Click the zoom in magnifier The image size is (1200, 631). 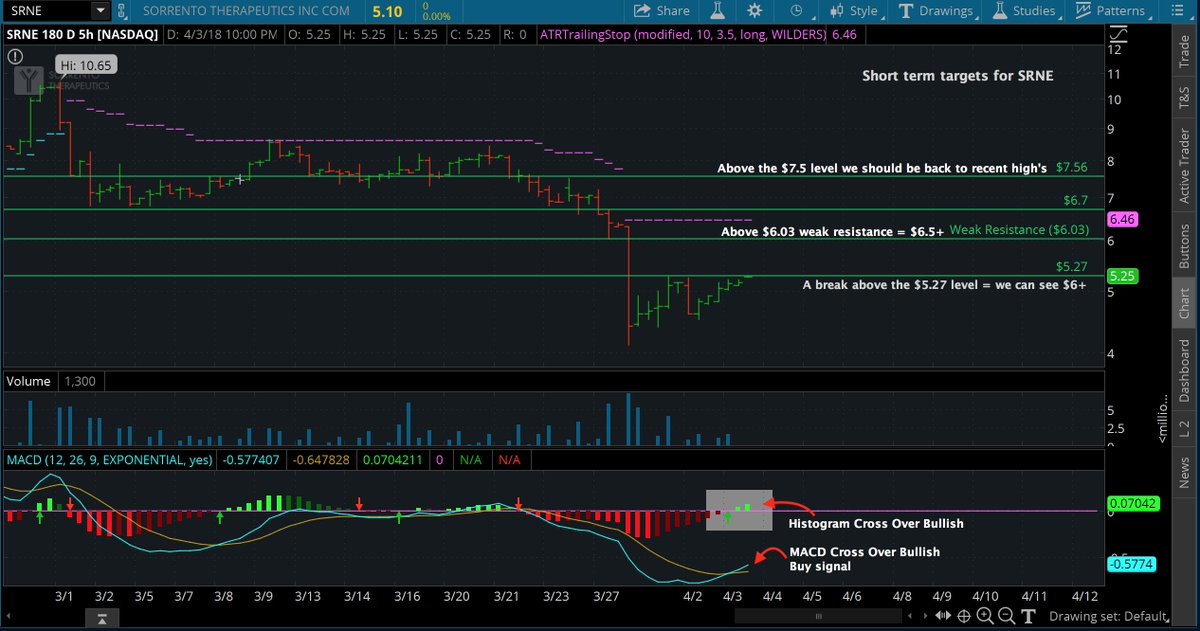pos(987,616)
